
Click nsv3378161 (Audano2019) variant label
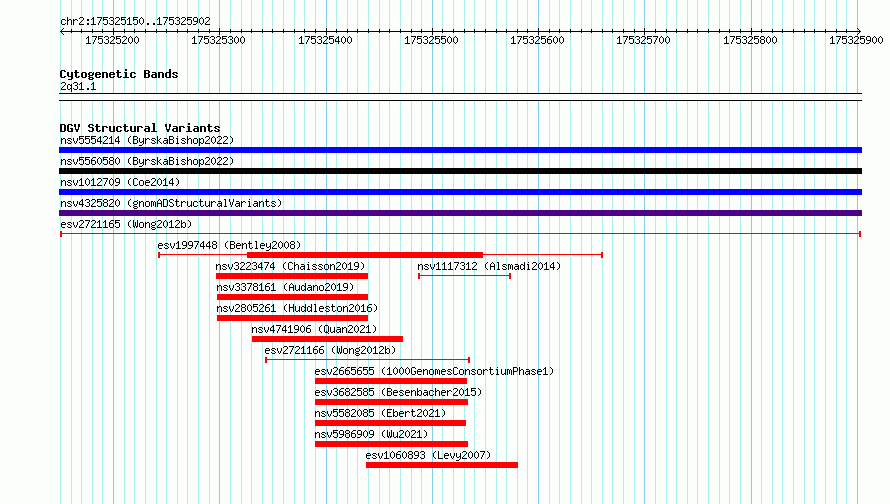pos(285,287)
